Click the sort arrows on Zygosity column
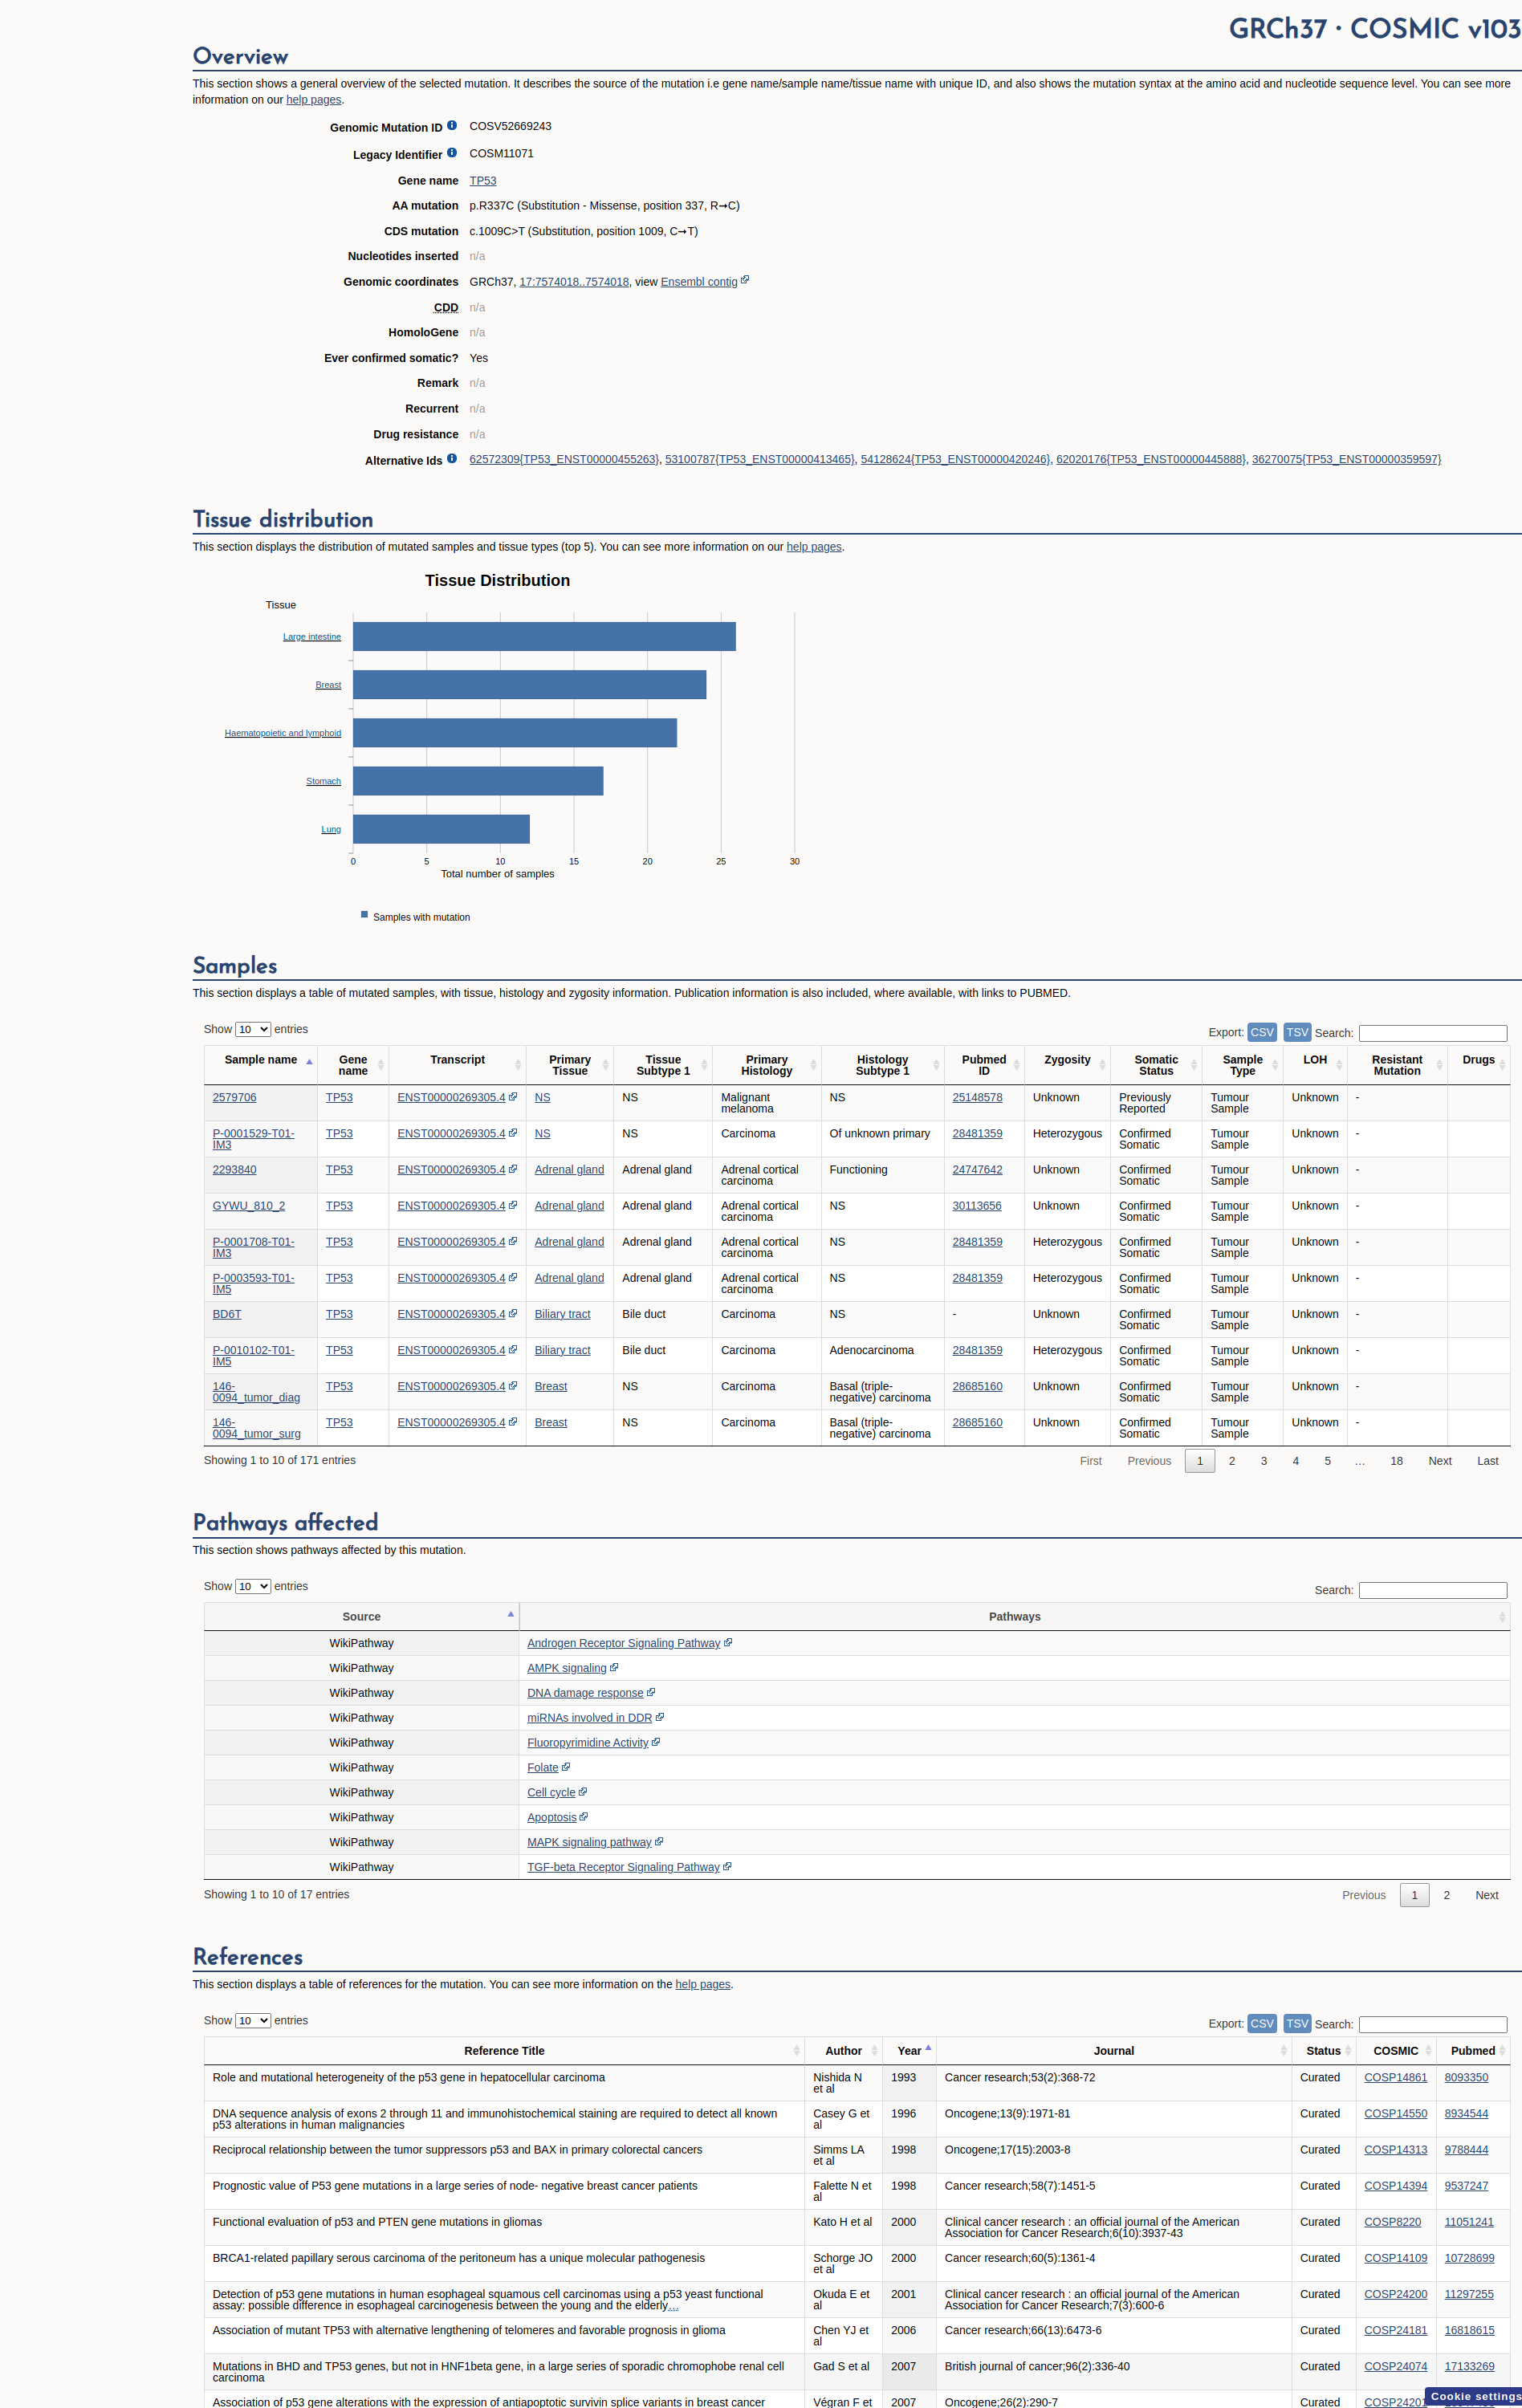Image resolution: width=1522 pixels, height=2408 pixels. pyautogui.click(x=1102, y=1065)
